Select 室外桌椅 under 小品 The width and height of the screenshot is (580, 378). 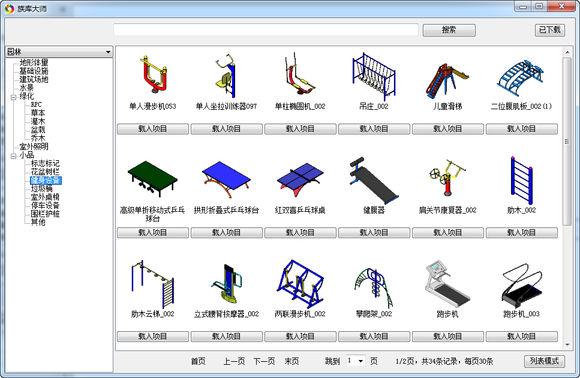point(45,197)
